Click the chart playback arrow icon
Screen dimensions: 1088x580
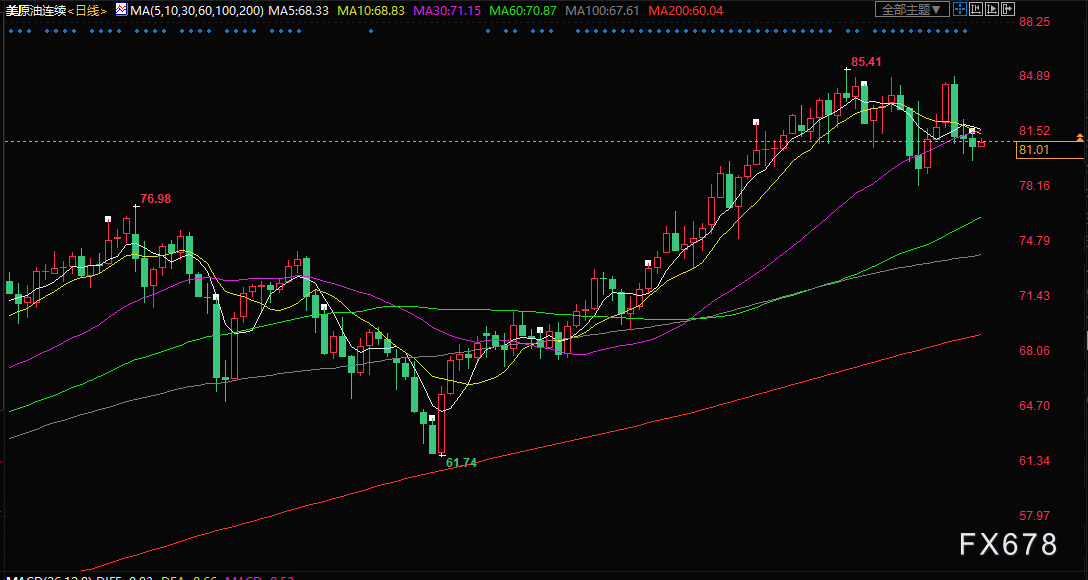pyautogui.click(x=992, y=9)
